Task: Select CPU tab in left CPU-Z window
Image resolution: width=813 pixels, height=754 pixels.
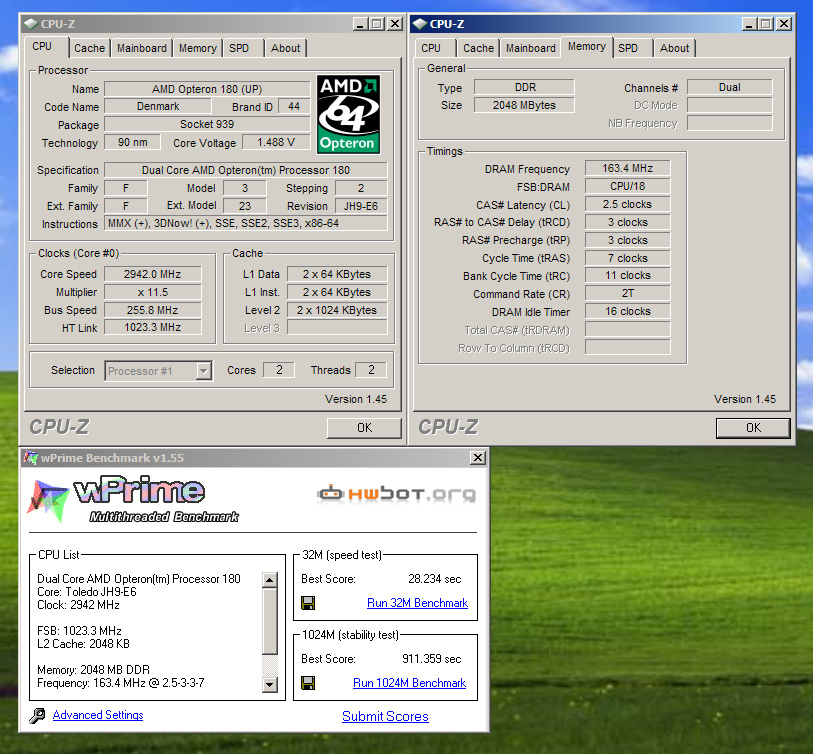Action: coord(42,47)
